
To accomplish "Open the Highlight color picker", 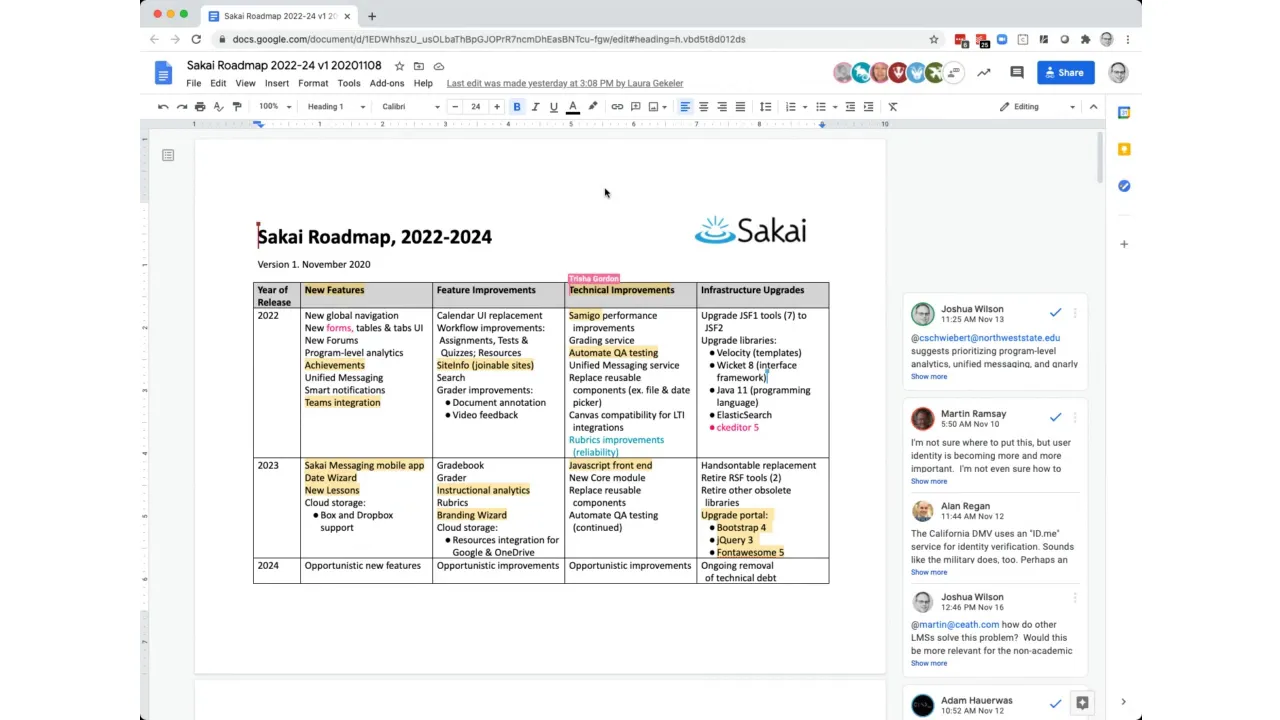I will click(592, 106).
